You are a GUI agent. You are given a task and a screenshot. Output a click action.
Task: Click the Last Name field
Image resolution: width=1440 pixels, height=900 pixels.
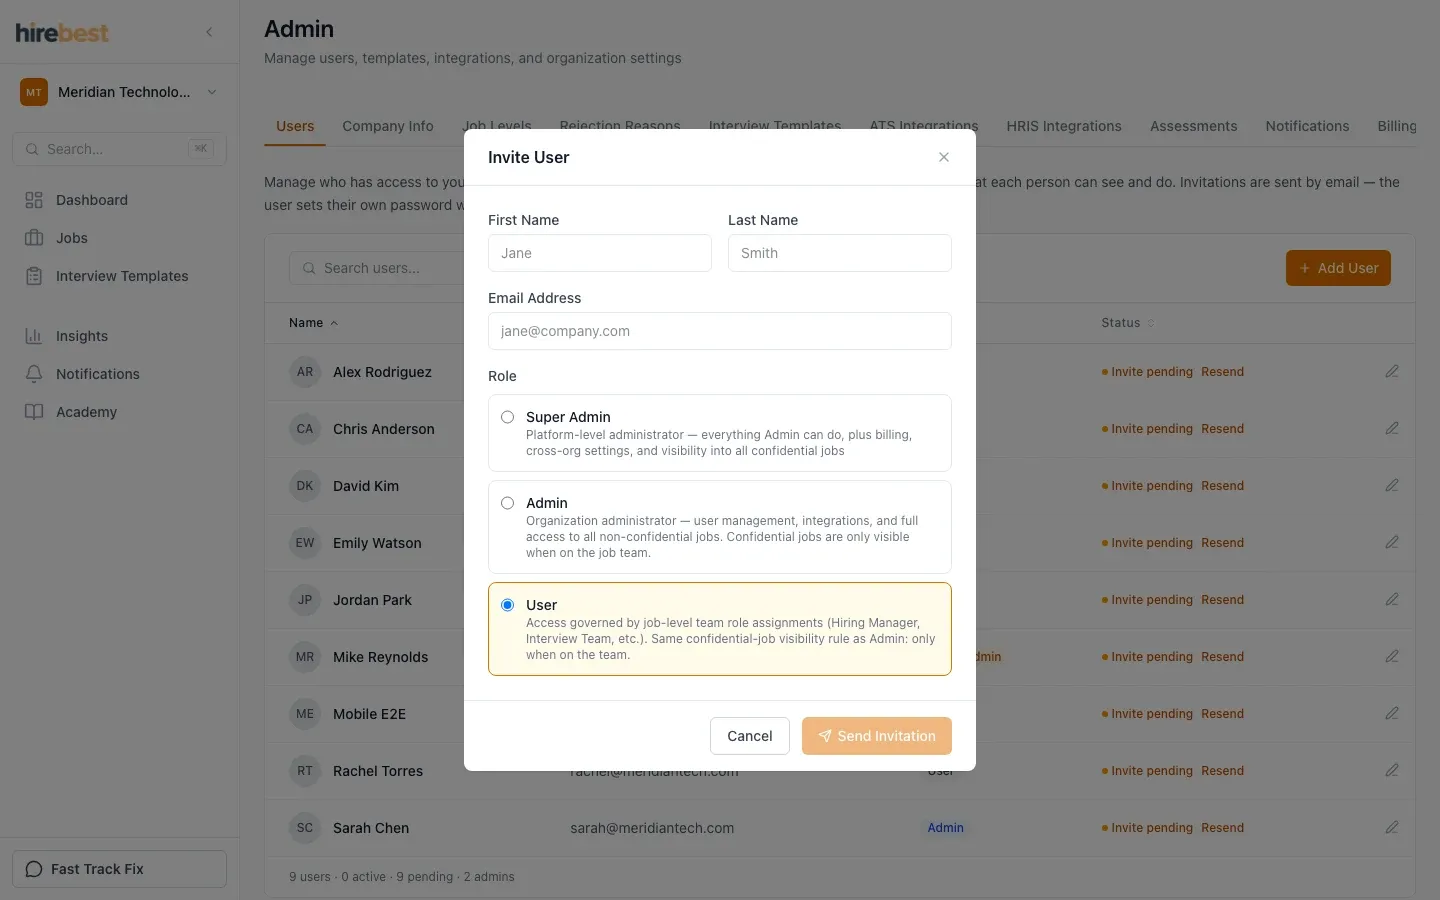pyautogui.click(x=840, y=253)
